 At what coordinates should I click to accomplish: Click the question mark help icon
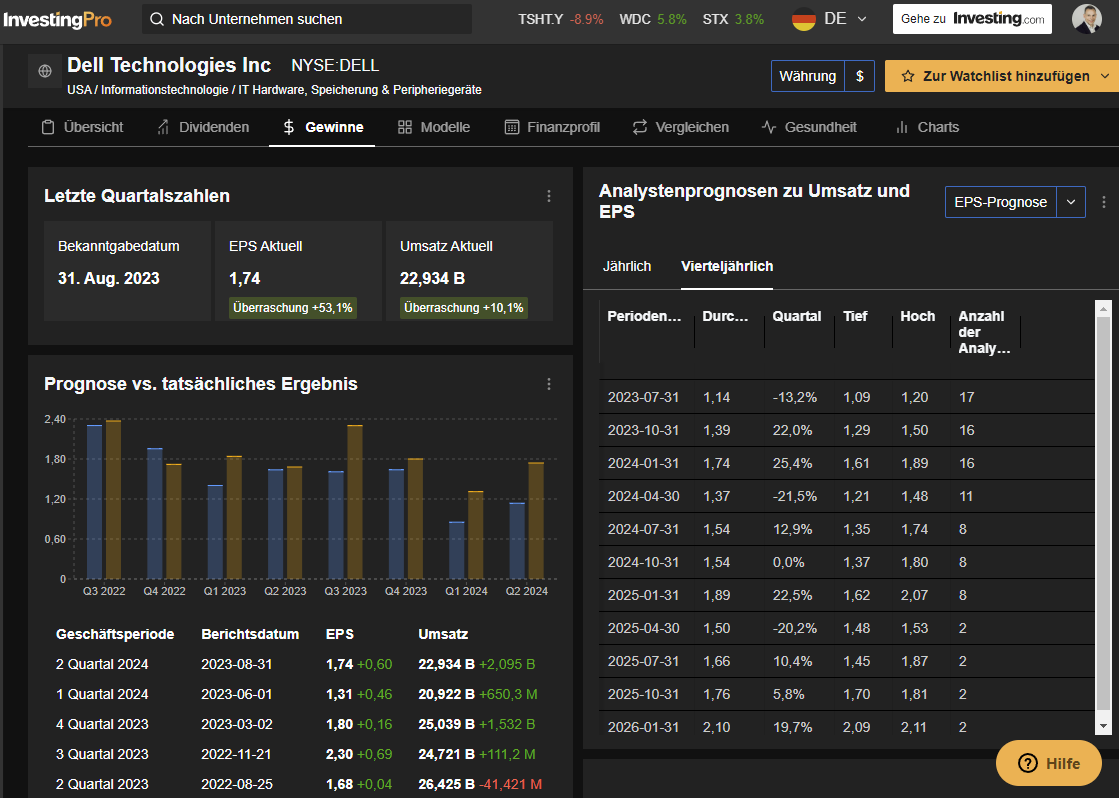pyautogui.click(x=1028, y=763)
